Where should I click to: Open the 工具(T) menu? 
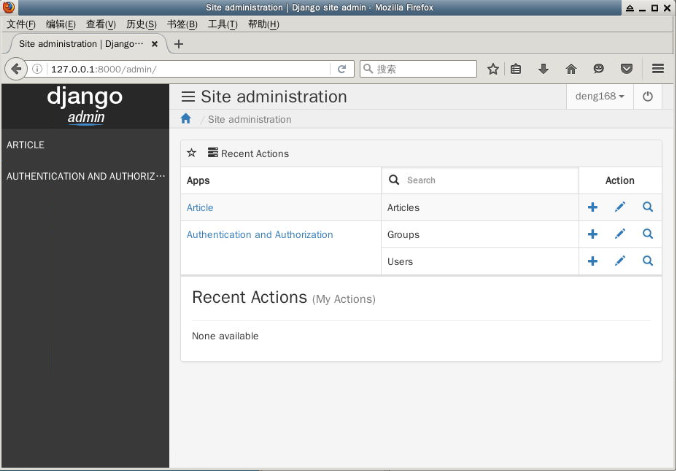(222, 25)
